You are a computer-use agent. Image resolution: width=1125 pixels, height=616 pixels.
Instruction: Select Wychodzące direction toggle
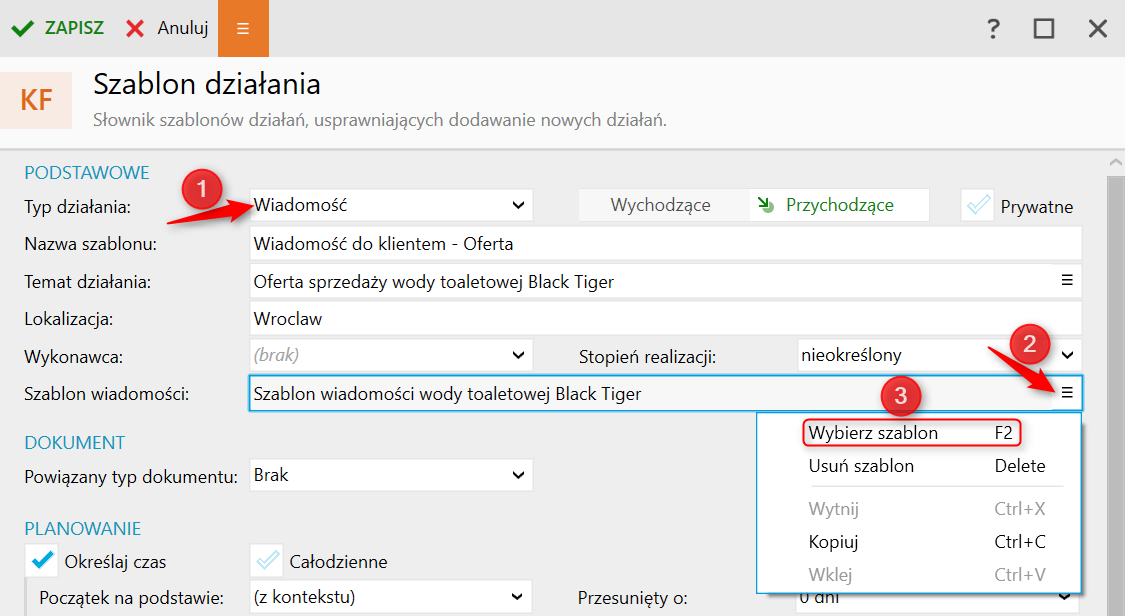click(660, 205)
